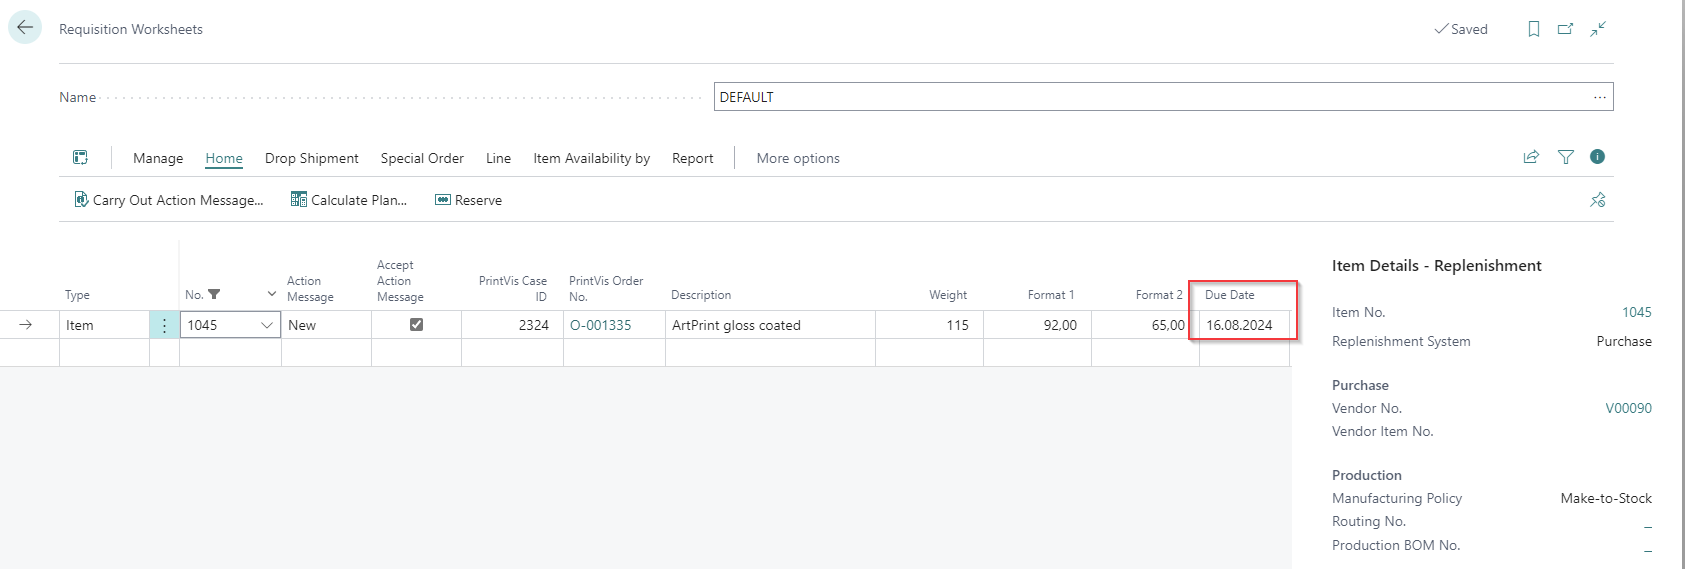Viewport: 1685px width, 569px height.
Task: Click the bookmark icon
Action: pos(1533,29)
